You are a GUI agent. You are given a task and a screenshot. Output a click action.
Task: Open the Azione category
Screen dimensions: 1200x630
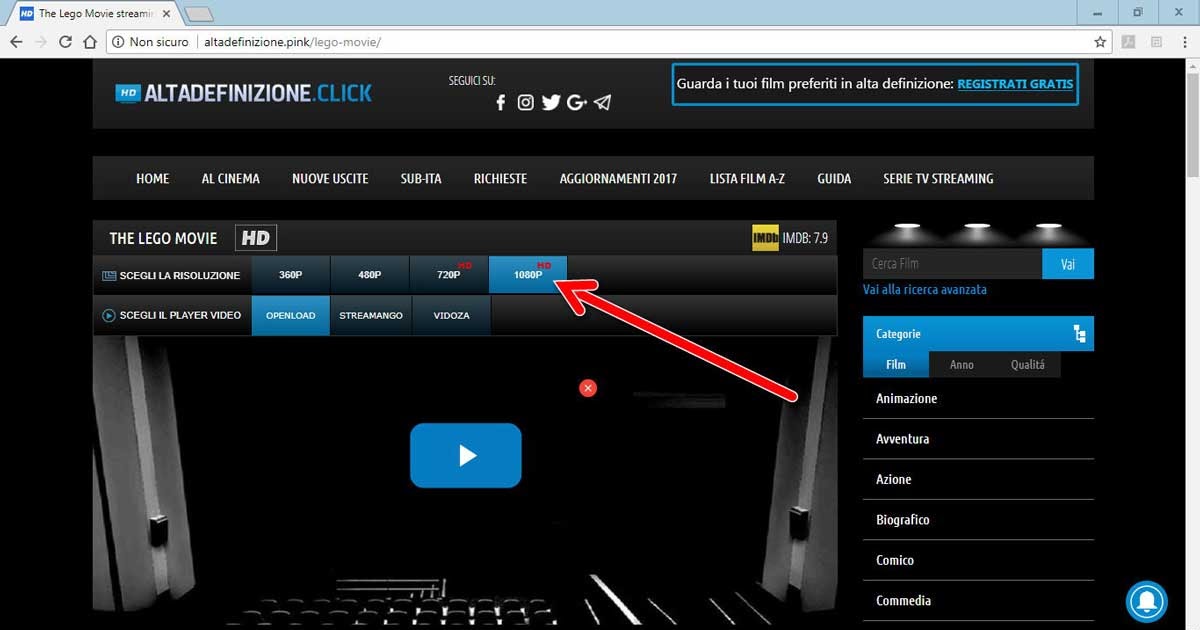coord(894,479)
